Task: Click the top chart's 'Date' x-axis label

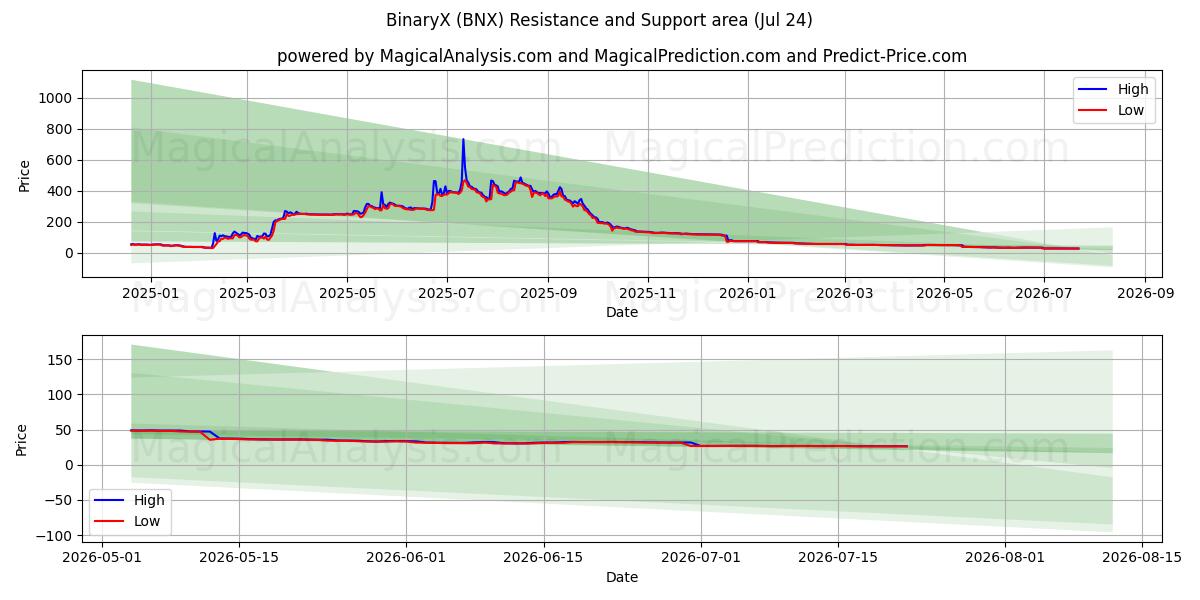Action: [x=621, y=313]
